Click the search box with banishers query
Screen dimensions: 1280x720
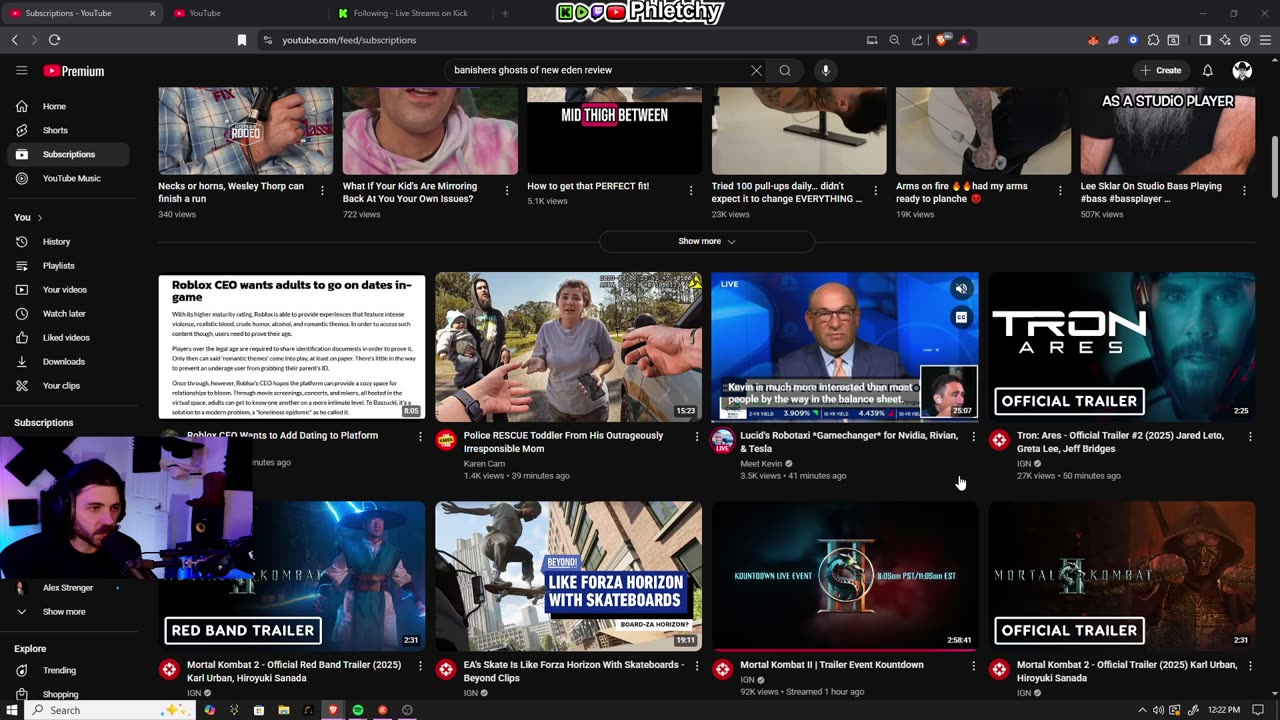tap(595, 70)
